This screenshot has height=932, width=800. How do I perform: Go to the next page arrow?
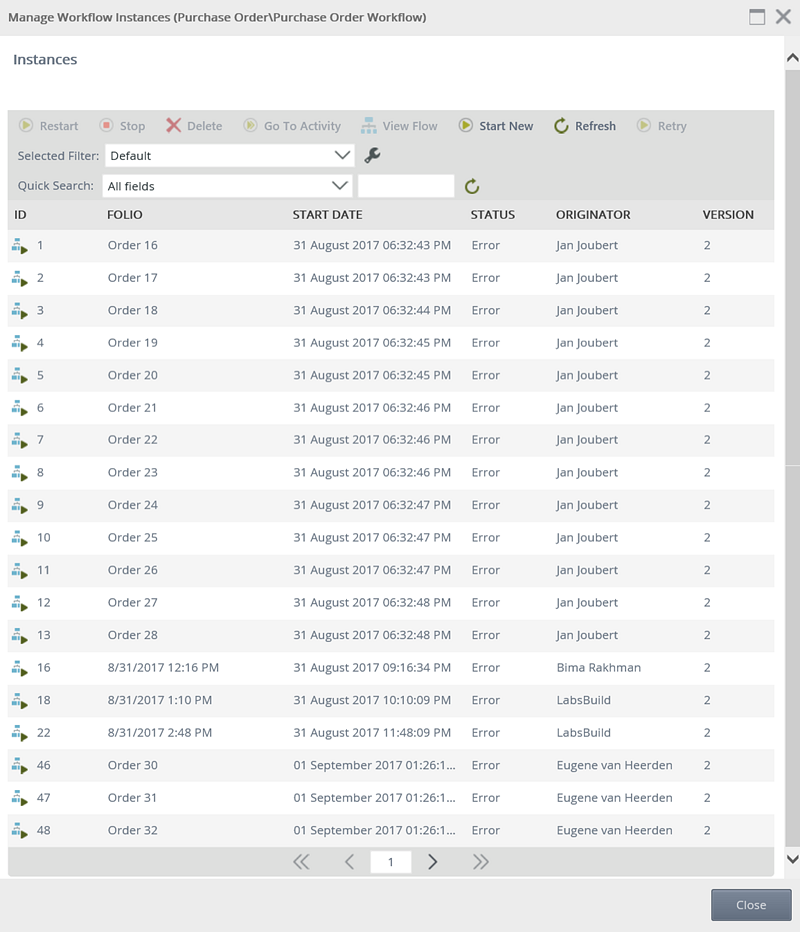coord(432,862)
